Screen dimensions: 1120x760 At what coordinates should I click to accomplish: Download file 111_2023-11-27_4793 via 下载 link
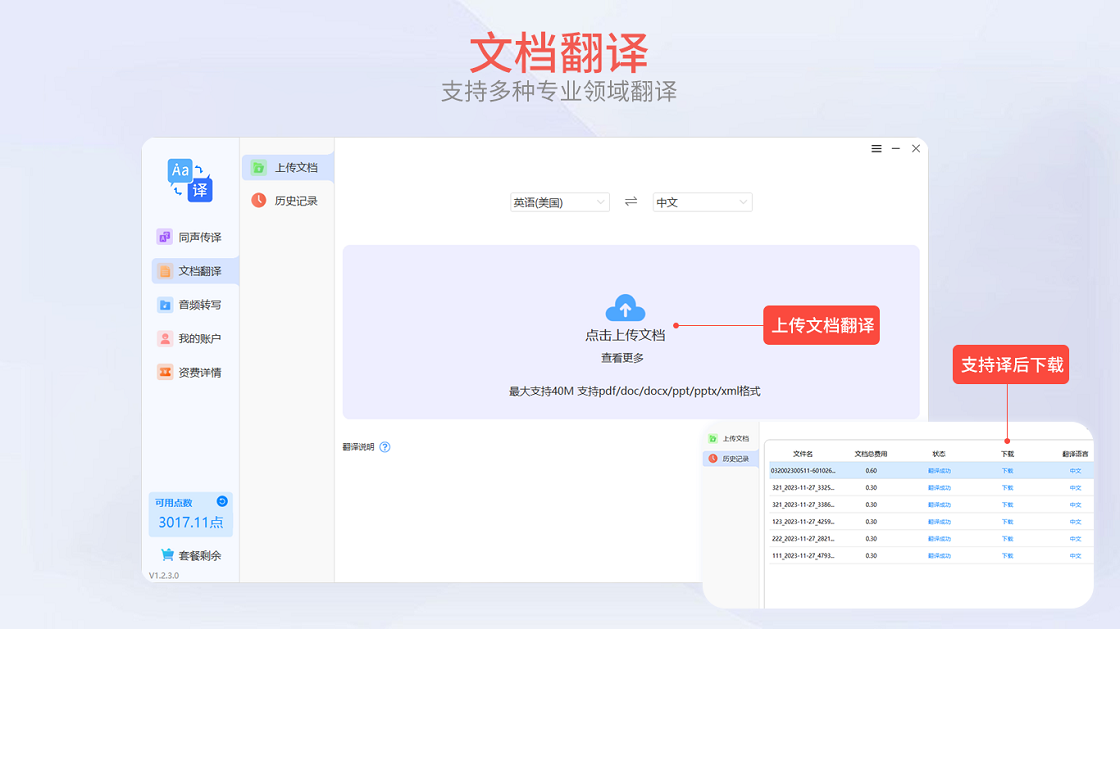tap(1007, 556)
